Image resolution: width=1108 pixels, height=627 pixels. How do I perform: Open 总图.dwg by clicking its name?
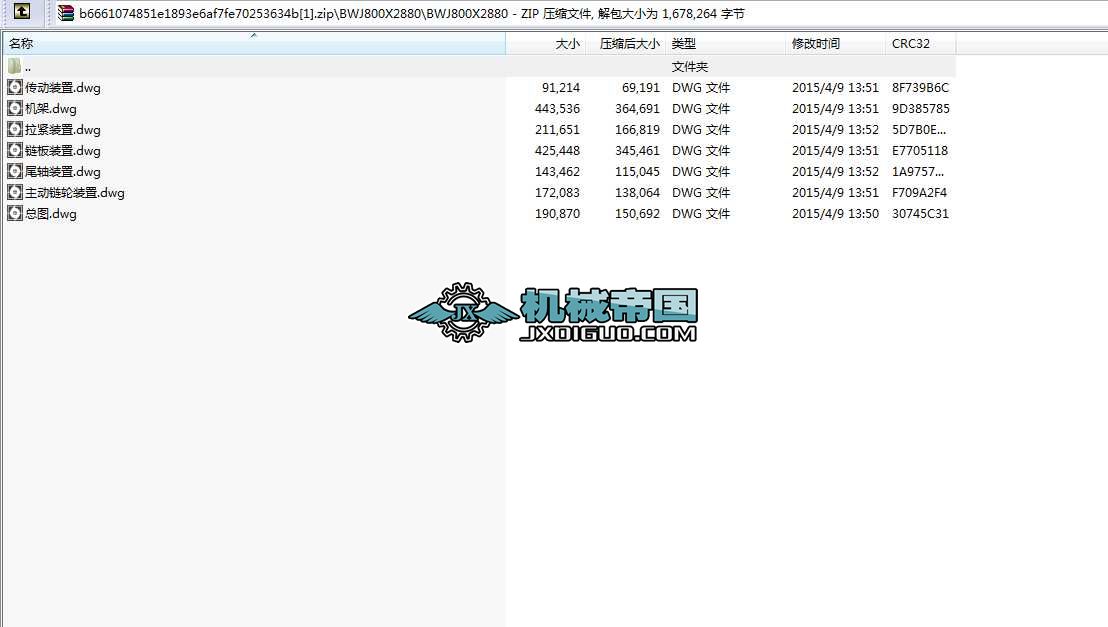(x=52, y=213)
